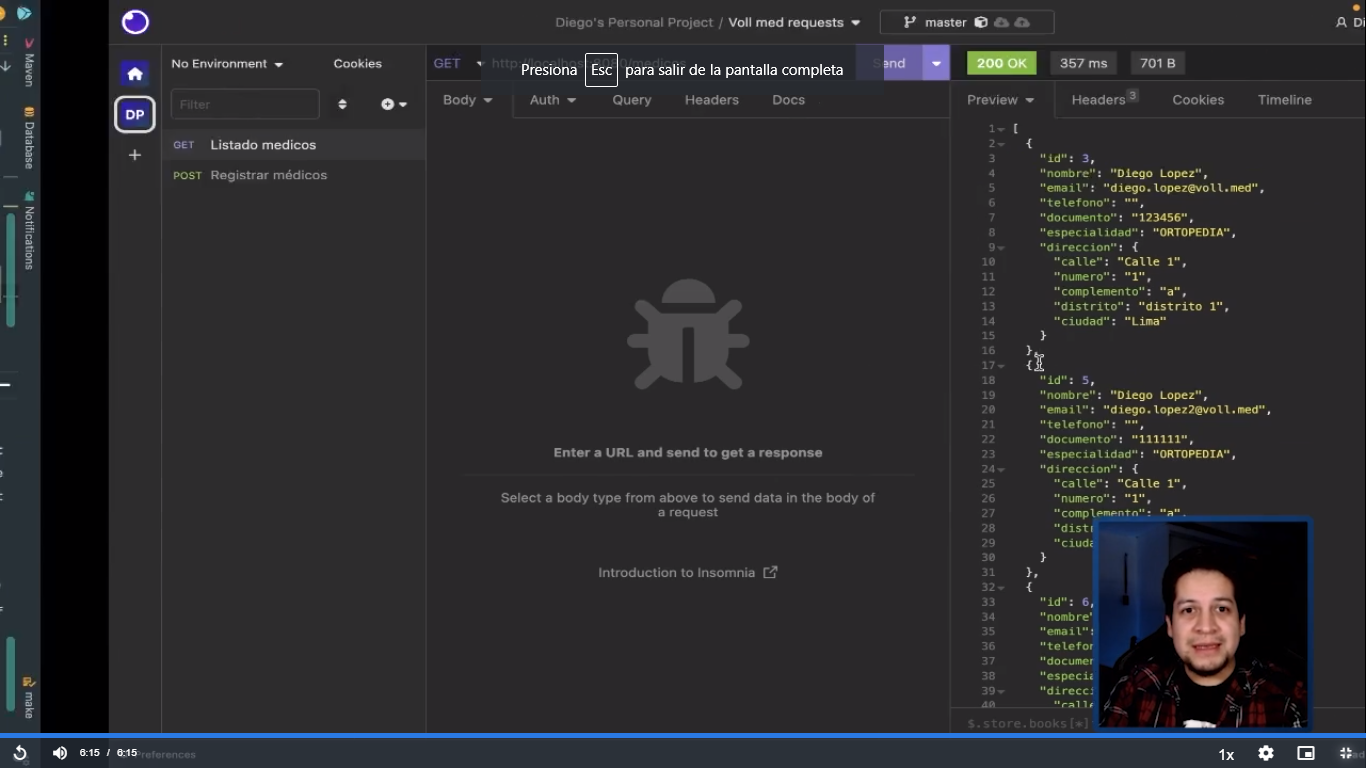This screenshot has width=1366, height=768.
Task: Click the response filter $.store.books field
Action: 1030,723
